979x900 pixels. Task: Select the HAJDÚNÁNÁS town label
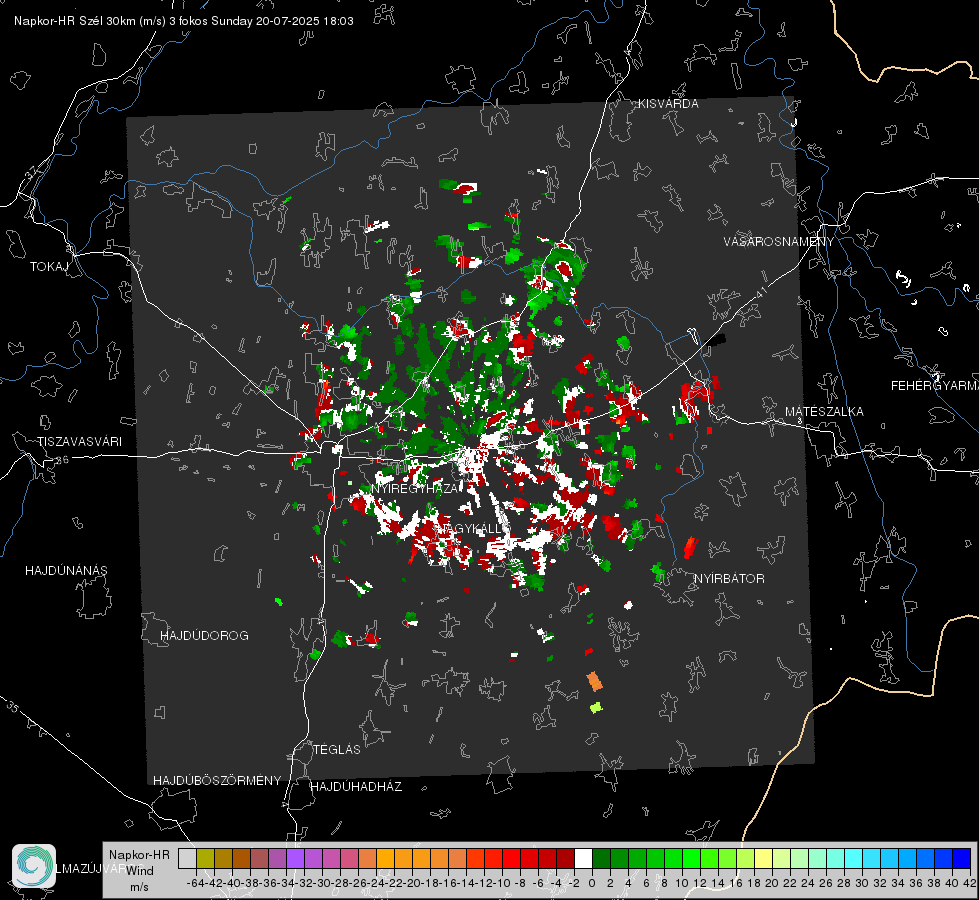(x=66, y=571)
